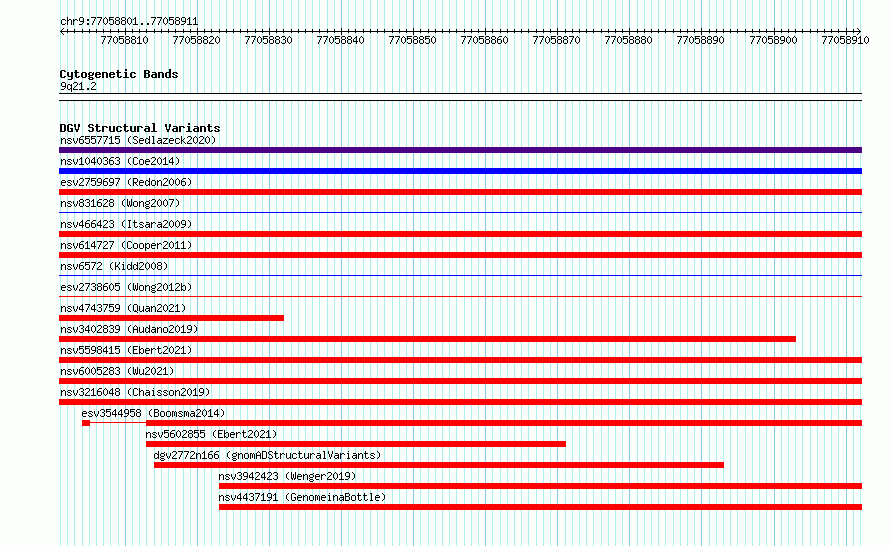Click the small red esv3544958 left block
This screenshot has width=890, height=546.
click(x=86, y=423)
